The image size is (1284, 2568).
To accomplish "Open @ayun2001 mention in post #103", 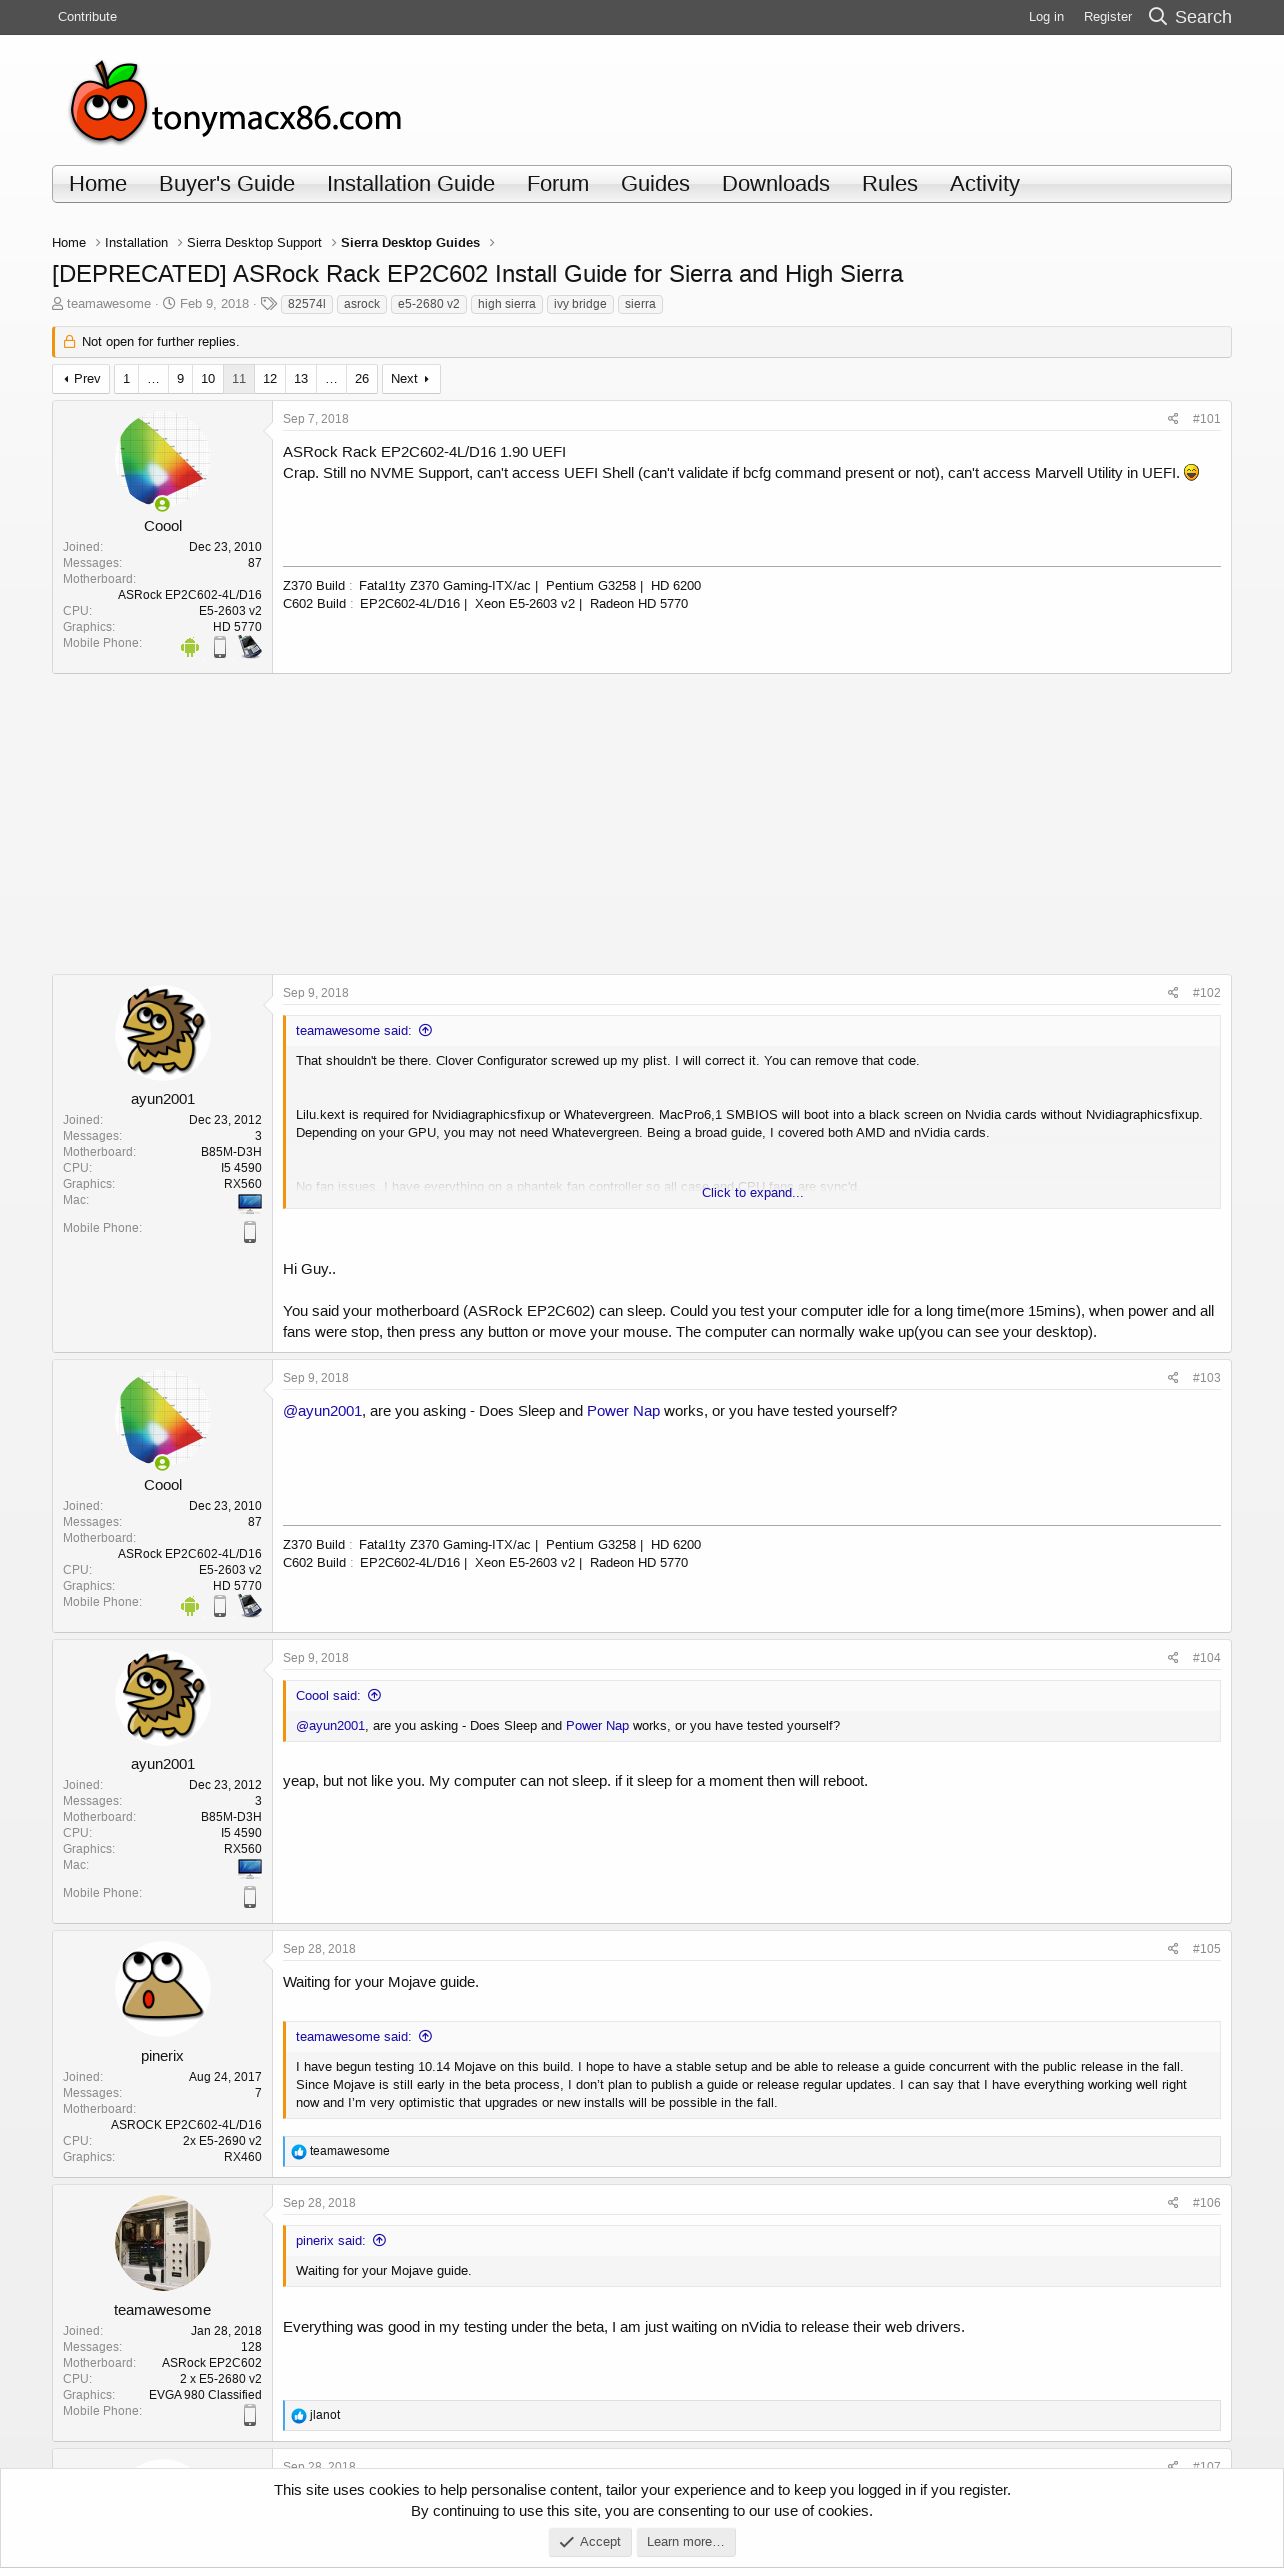I will click(322, 1411).
